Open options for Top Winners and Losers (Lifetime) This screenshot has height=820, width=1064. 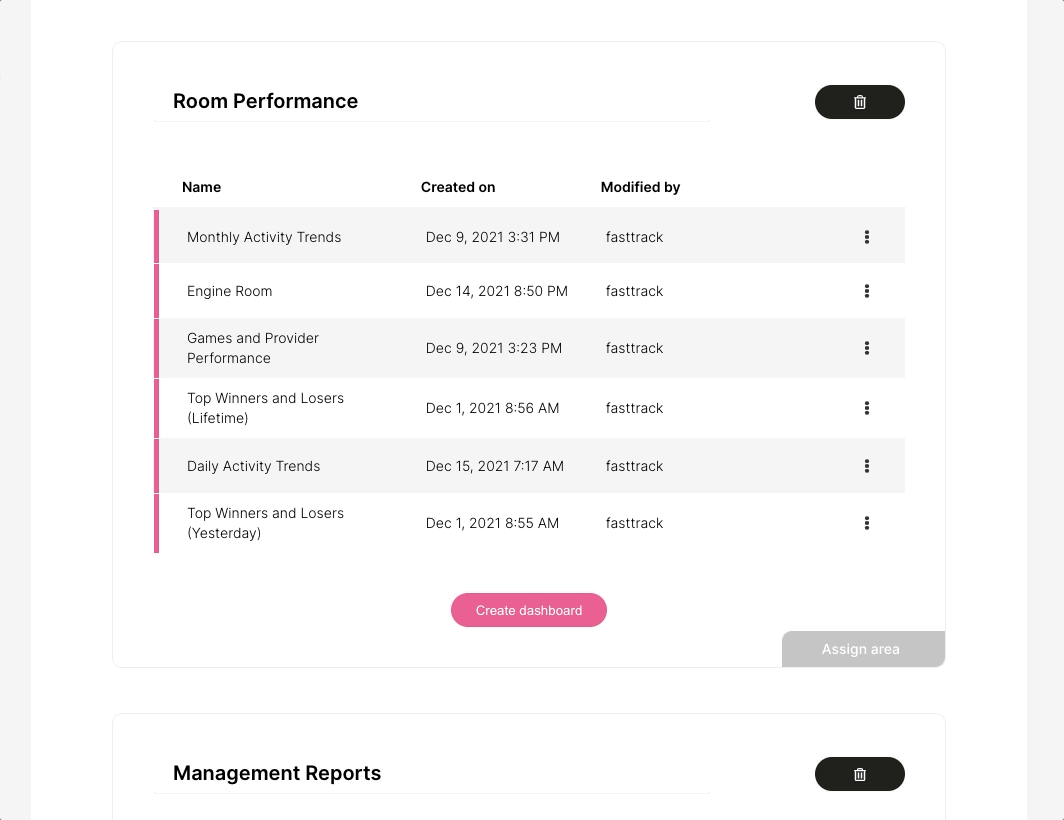point(867,408)
